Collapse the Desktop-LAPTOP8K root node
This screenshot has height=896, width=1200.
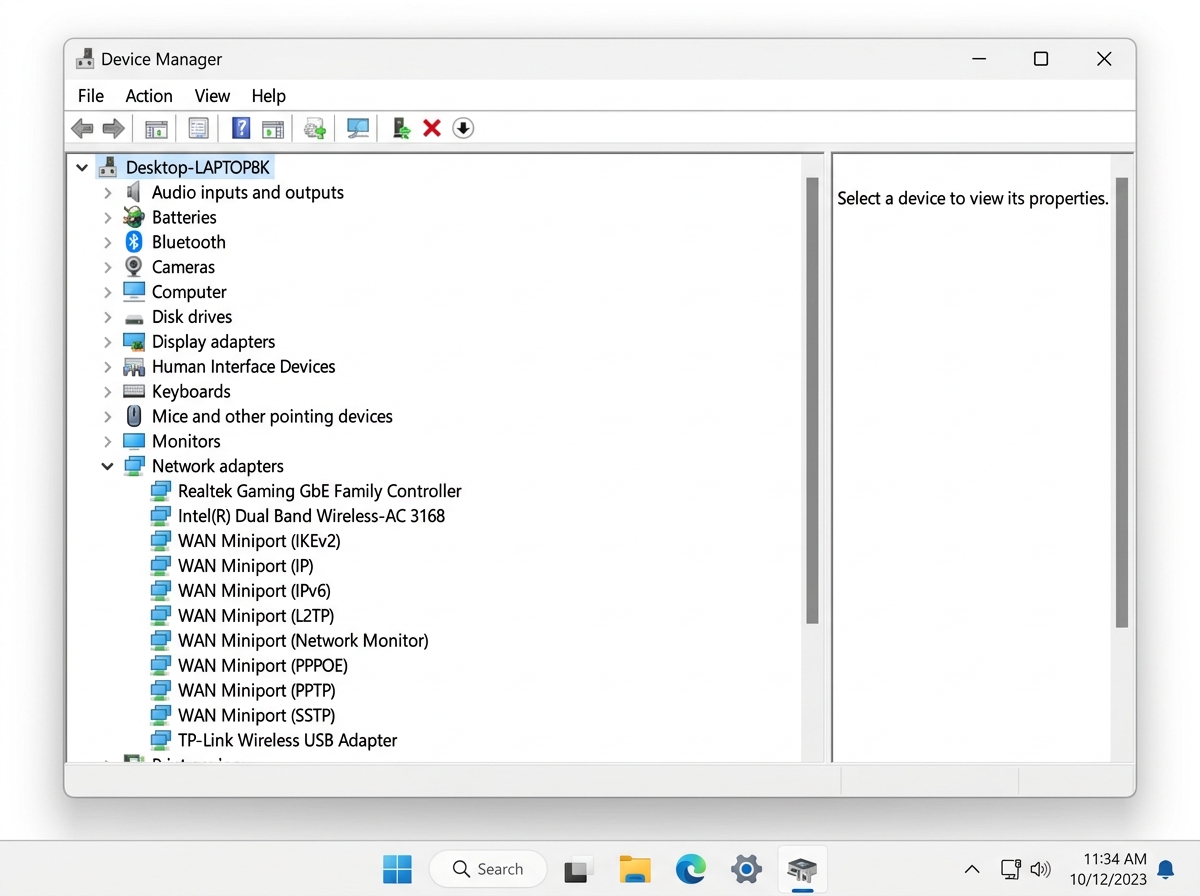[x=82, y=168]
